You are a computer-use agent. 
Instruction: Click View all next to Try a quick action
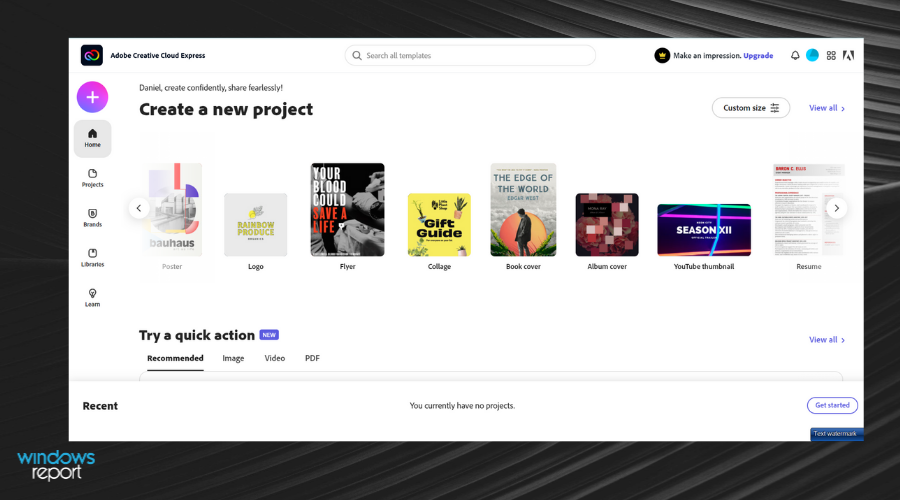pyautogui.click(x=827, y=340)
